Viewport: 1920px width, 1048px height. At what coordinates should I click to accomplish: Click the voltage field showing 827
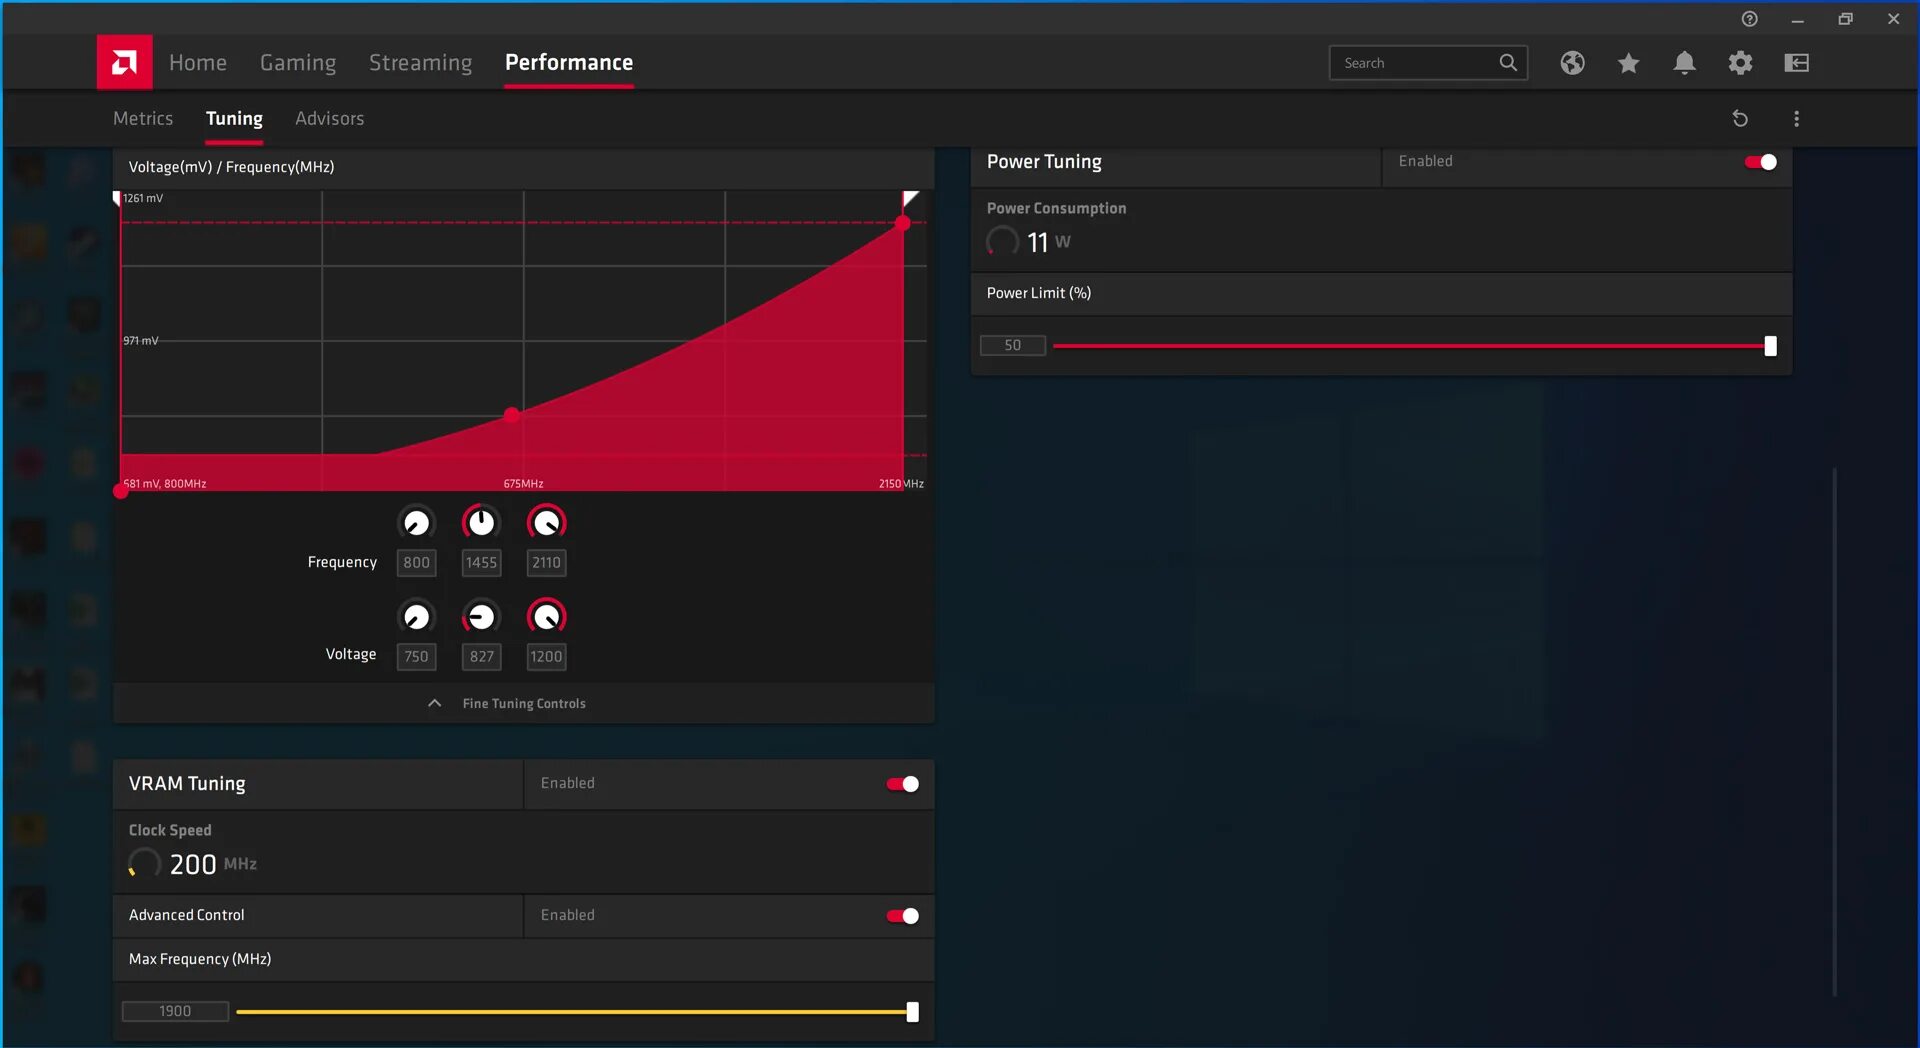point(481,656)
